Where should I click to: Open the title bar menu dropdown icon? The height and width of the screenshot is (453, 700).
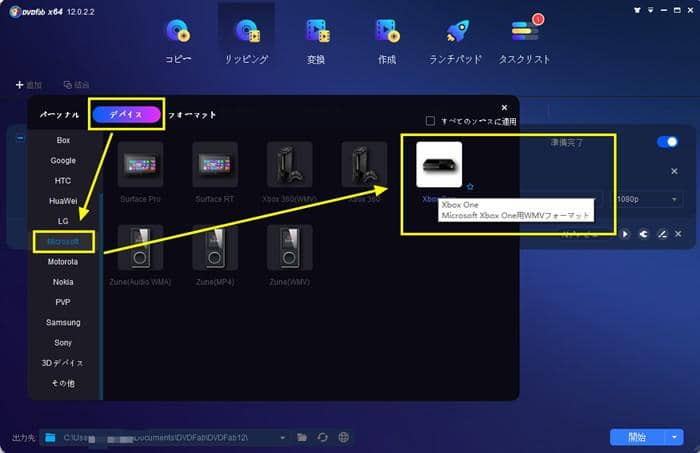click(650, 10)
